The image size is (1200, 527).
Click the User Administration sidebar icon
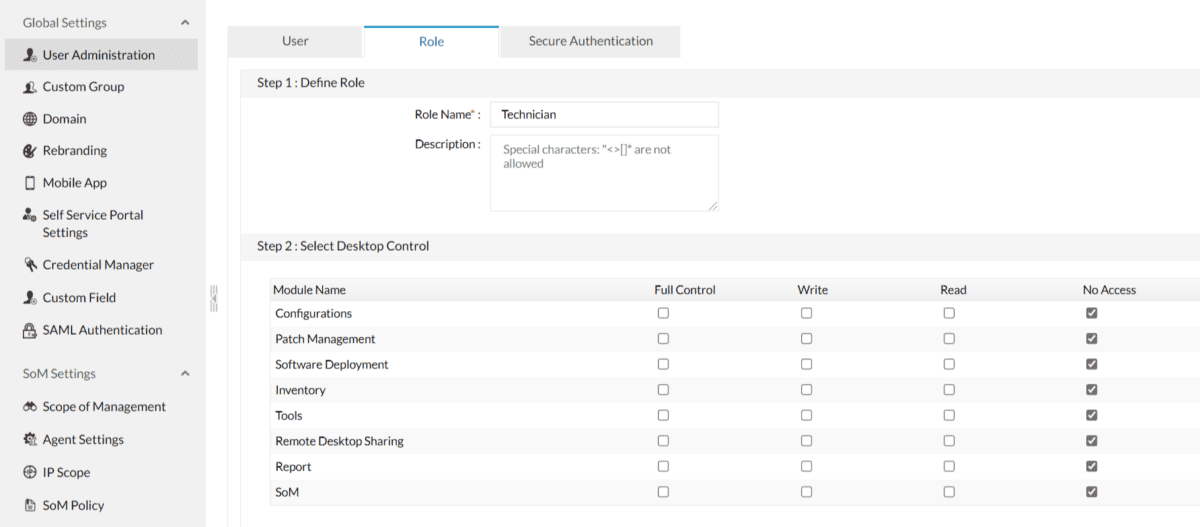click(30, 55)
